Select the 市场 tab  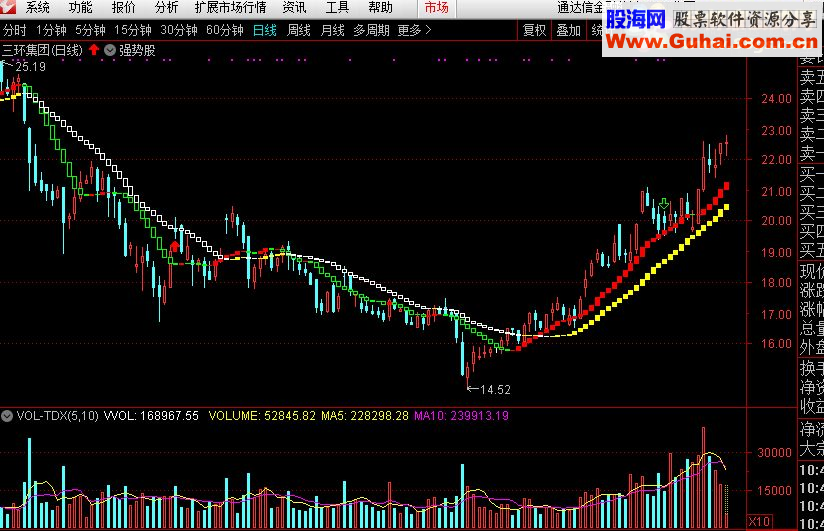click(437, 7)
